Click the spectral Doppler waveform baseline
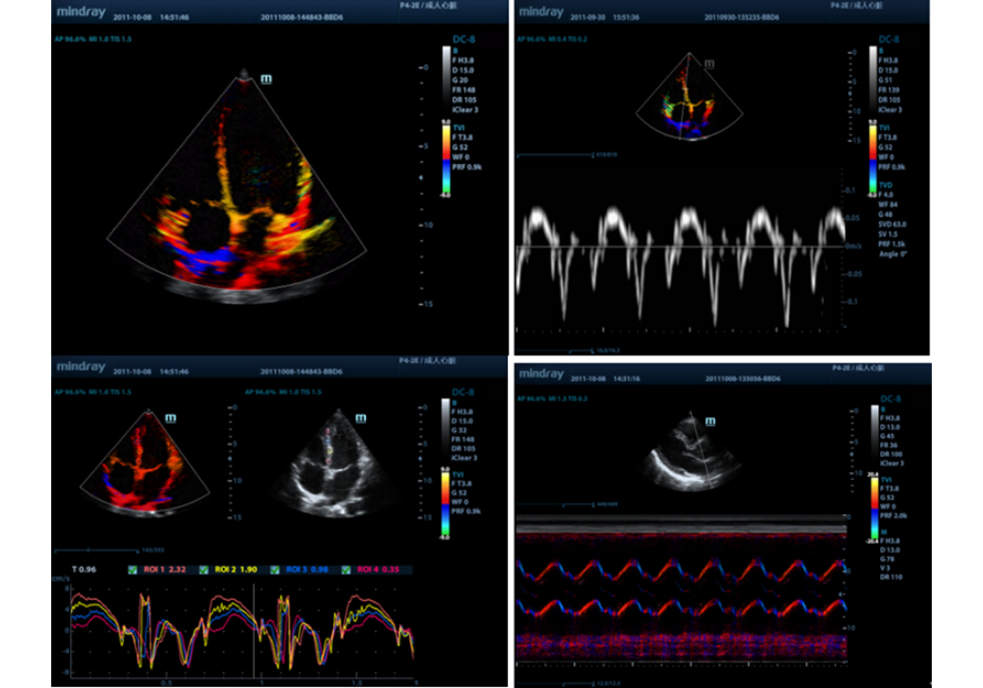The image size is (983, 688). 680,246
